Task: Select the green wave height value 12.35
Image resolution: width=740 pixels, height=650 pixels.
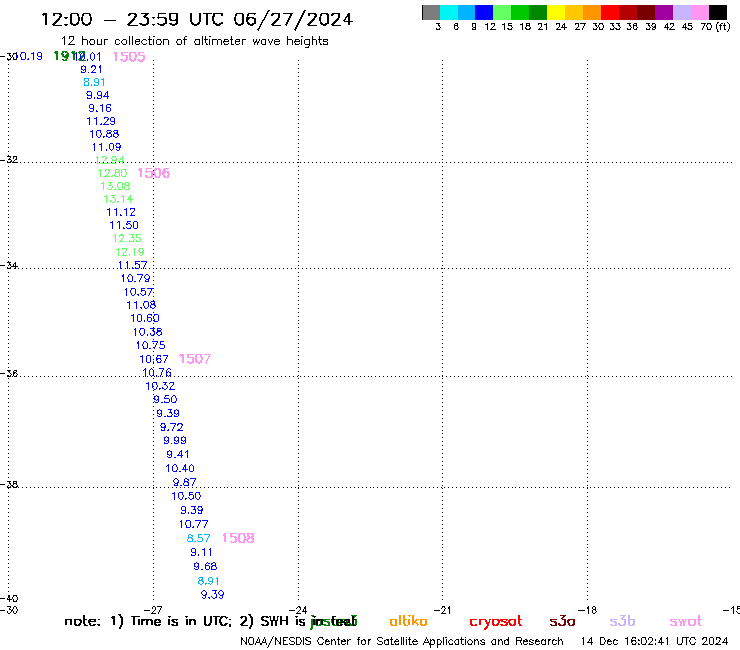Action: tap(126, 238)
